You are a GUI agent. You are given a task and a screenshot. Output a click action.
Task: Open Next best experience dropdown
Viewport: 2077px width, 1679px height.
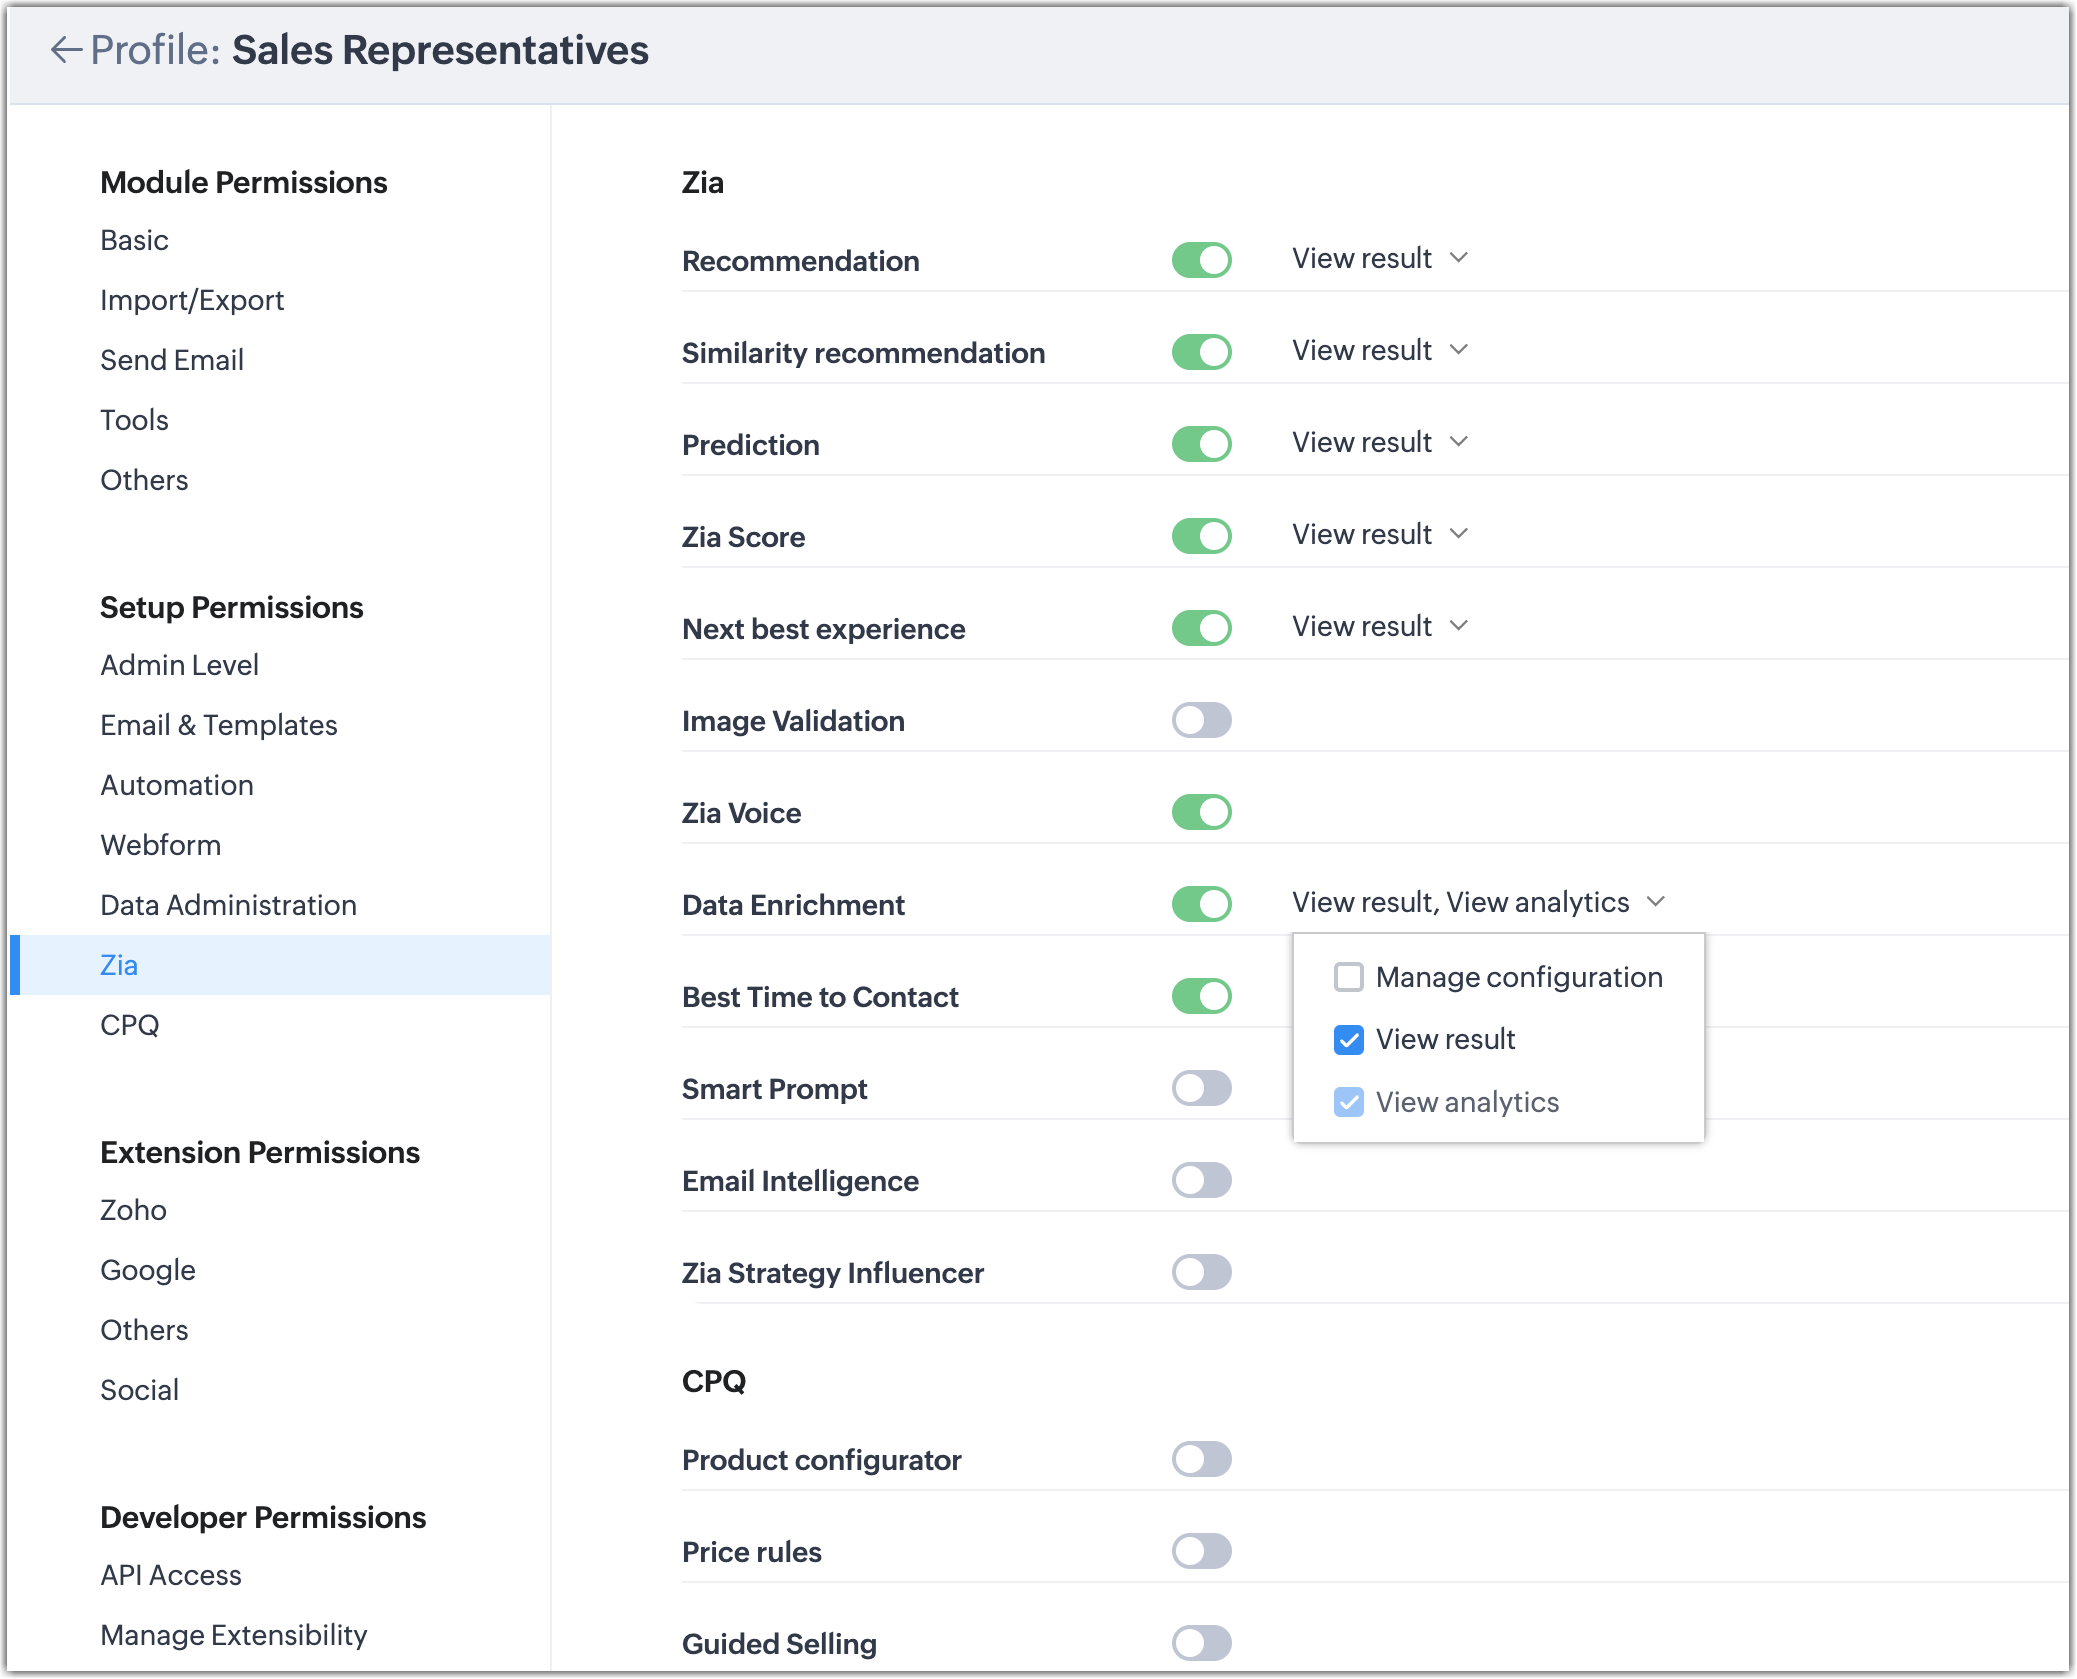1379,626
